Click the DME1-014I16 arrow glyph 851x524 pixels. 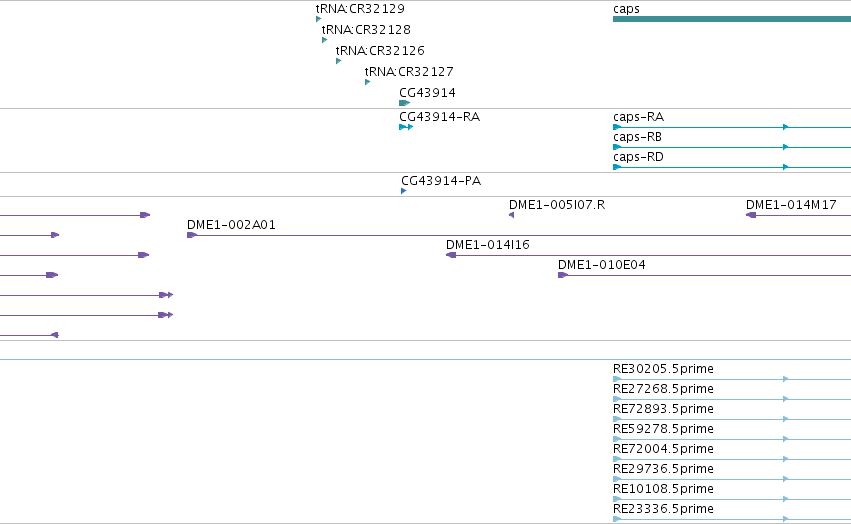tap(450, 255)
